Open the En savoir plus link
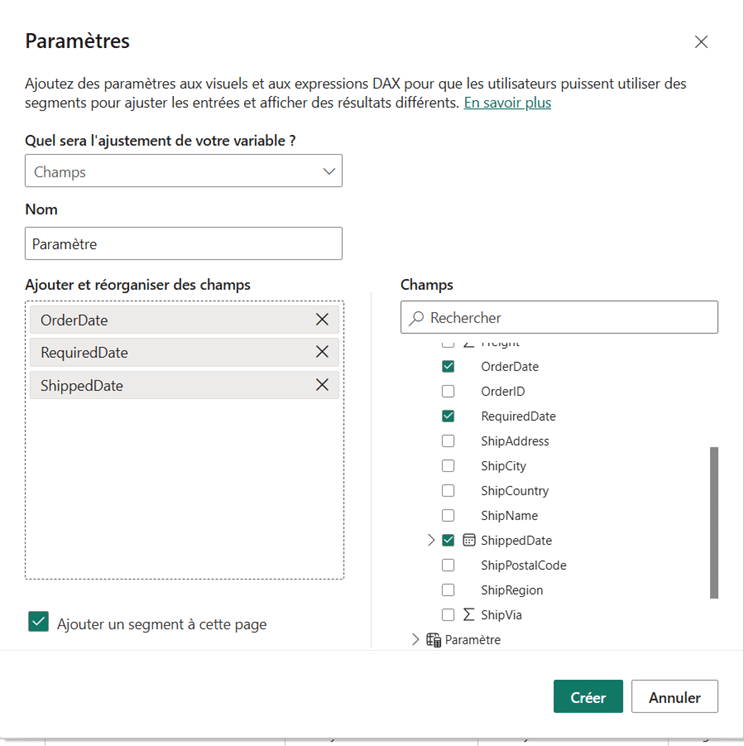The height and width of the screenshot is (746, 744). tap(507, 103)
